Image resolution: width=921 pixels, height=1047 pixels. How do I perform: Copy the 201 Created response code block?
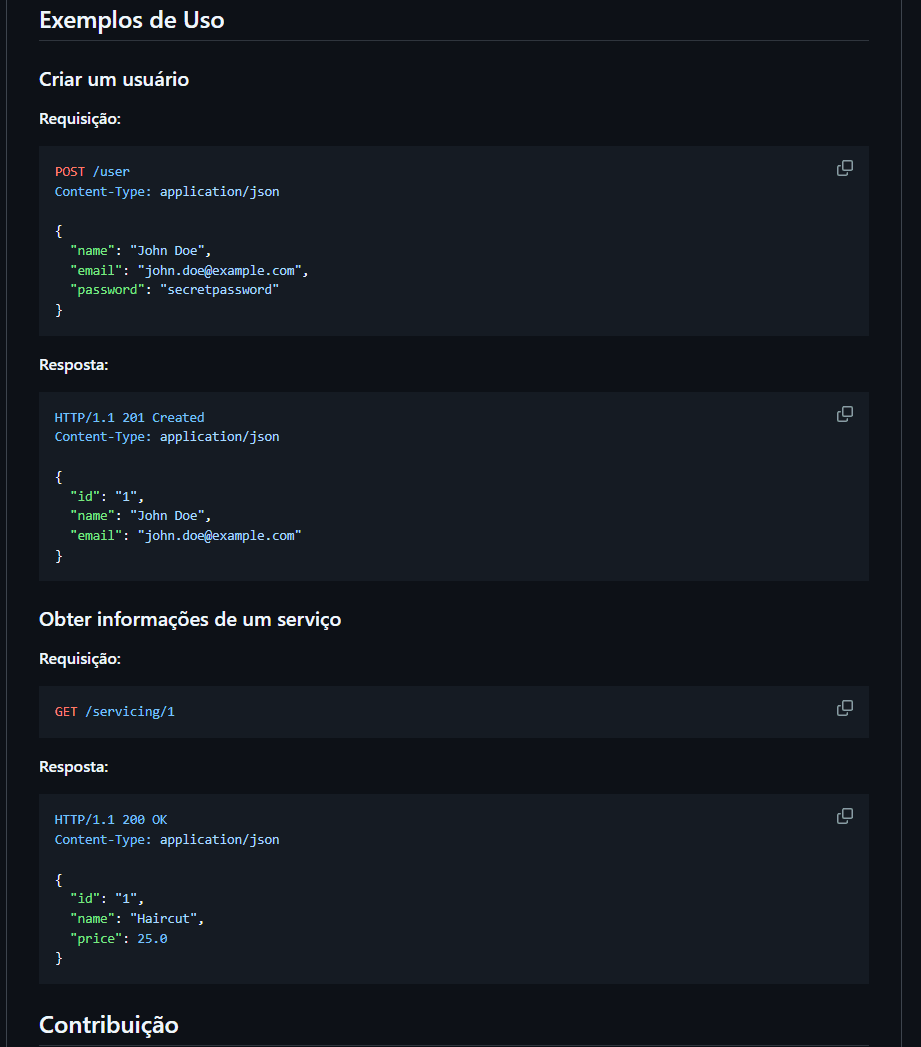845,414
